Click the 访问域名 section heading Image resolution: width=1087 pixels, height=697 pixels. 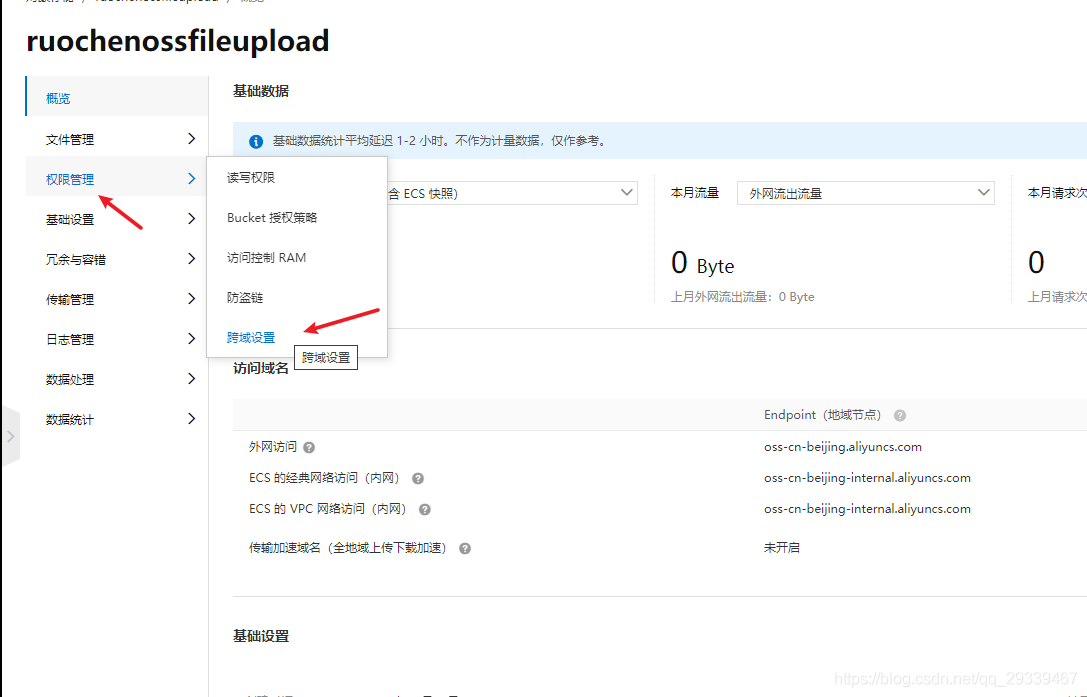point(261,368)
